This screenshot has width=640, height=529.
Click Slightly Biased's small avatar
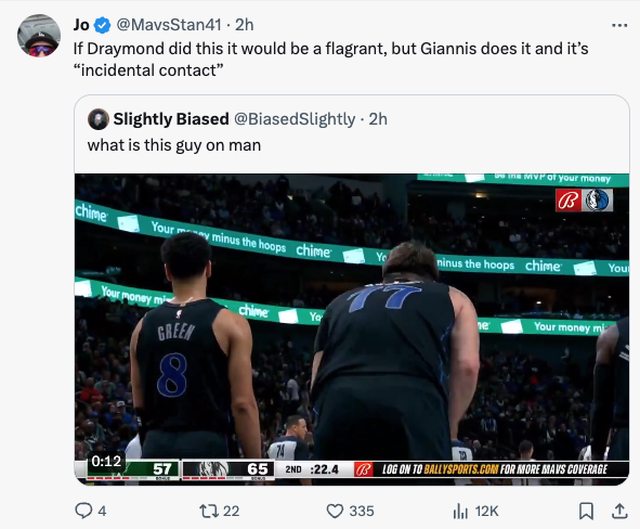point(98,119)
